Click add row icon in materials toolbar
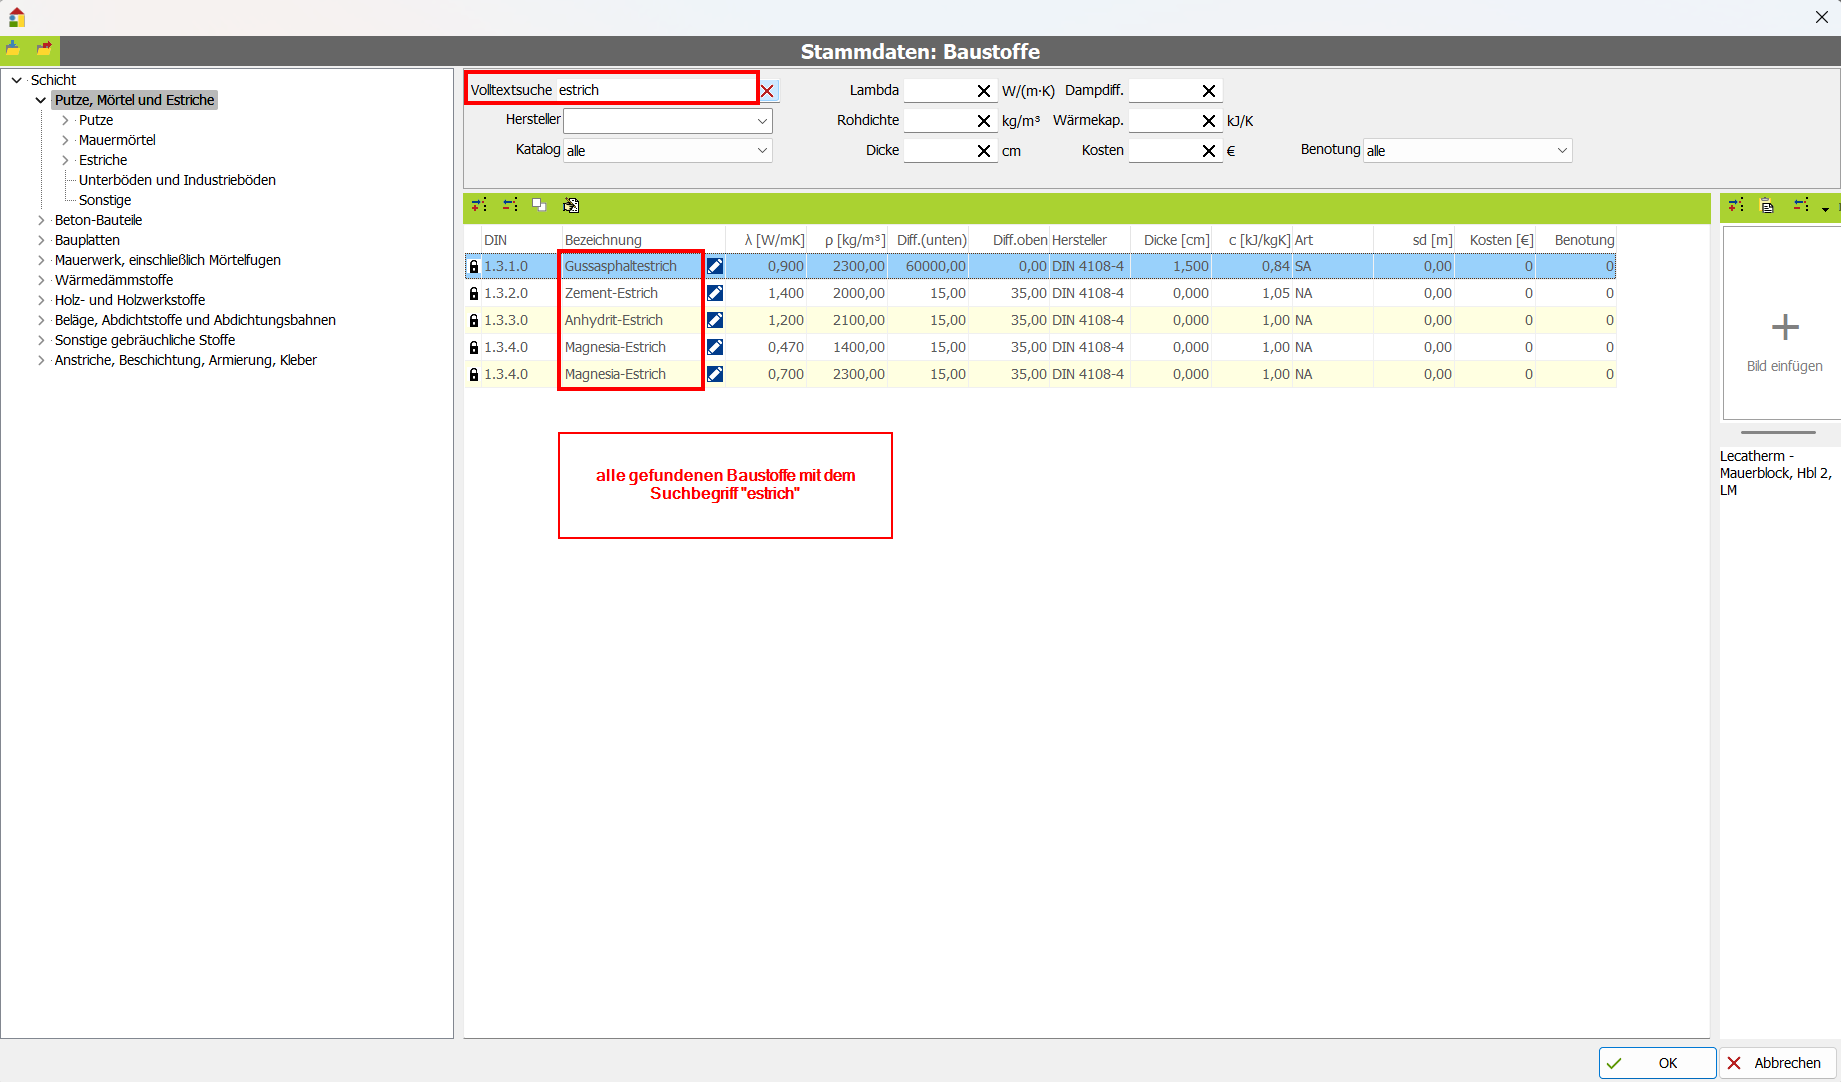Image resolution: width=1841 pixels, height=1082 pixels. 480,205
